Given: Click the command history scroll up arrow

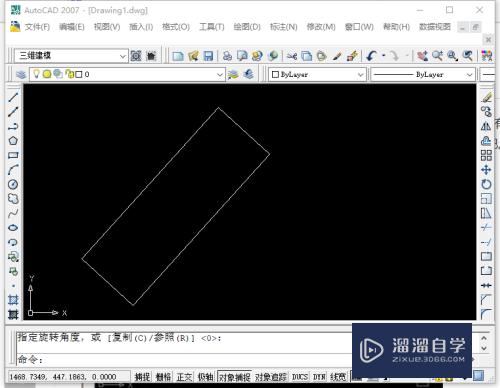Looking at the screenshot, I should (484, 338).
